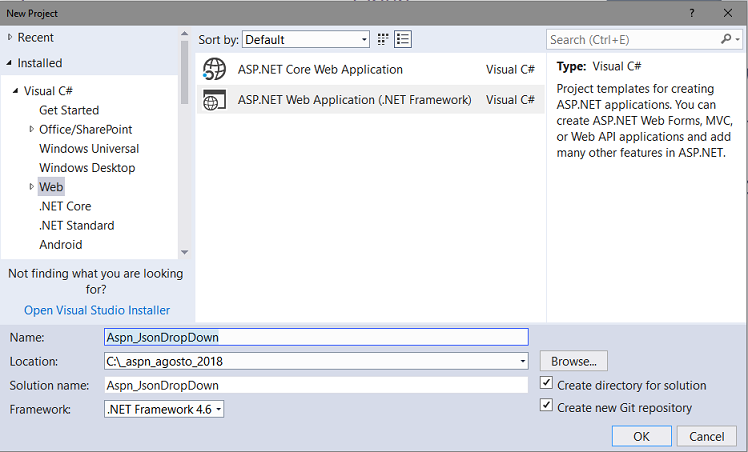Click the Browse... button
The width and height of the screenshot is (748, 452).
tap(574, 361)
